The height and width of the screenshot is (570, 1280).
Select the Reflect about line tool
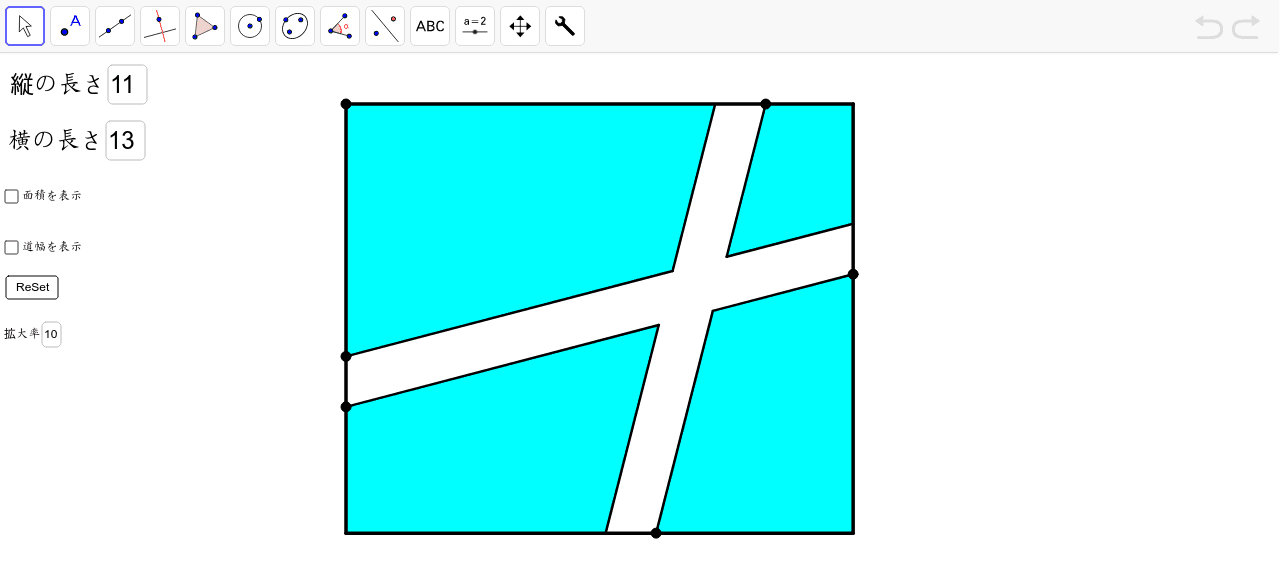tap(385, 26)
